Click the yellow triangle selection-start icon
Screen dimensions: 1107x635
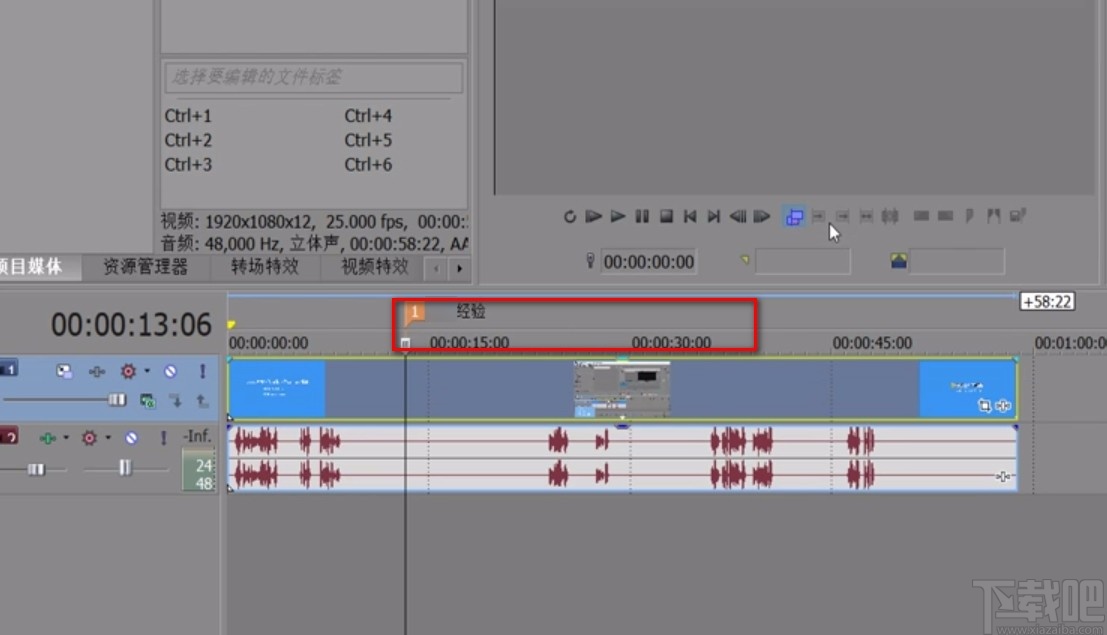click(x=745, y=261)
